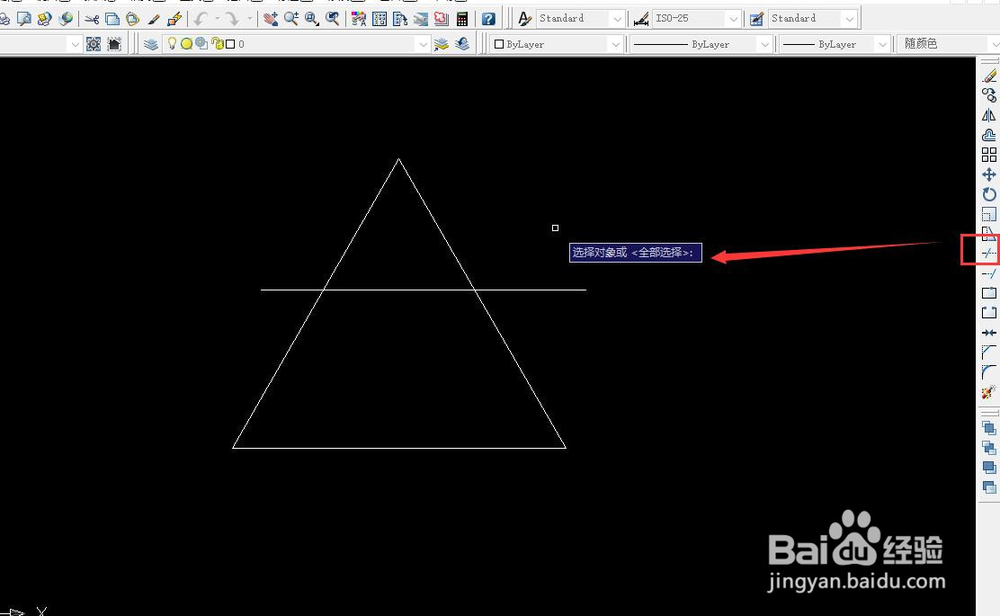Select the Copy Object tool in Modify toolbar
The image size is (1000, 616).
tap(989, 96)
